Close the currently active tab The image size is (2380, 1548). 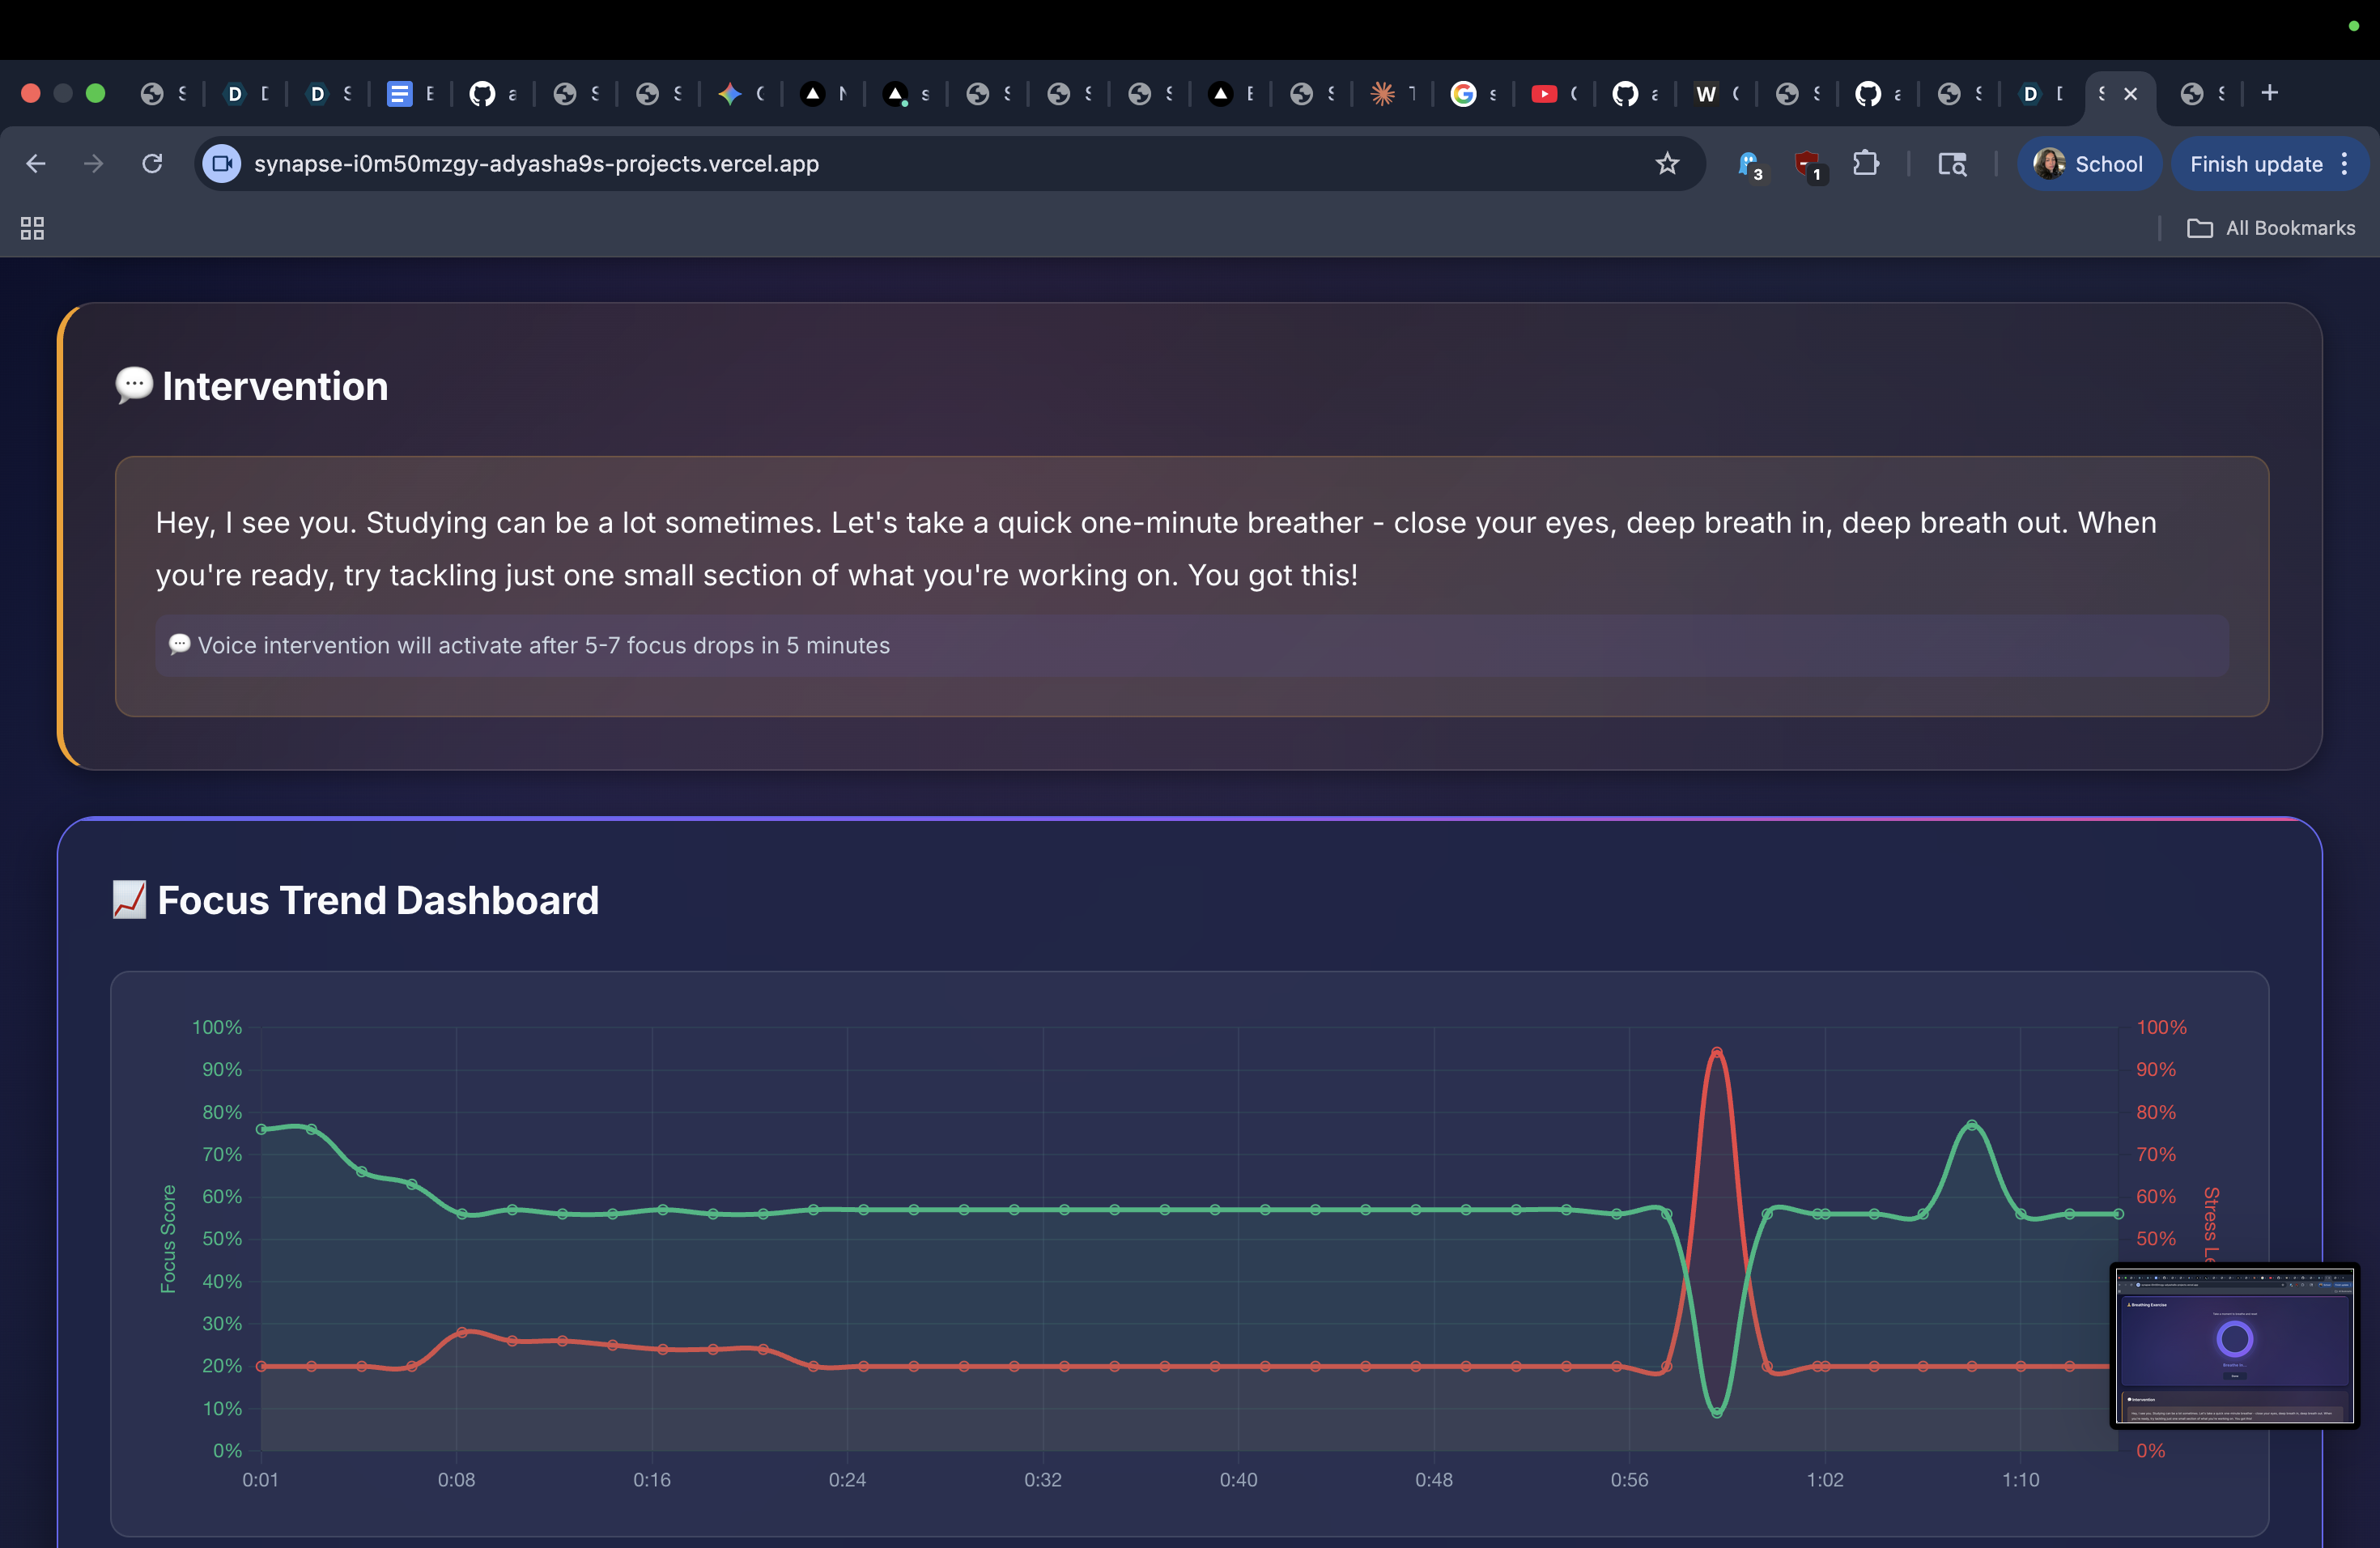click(2131, 93)
